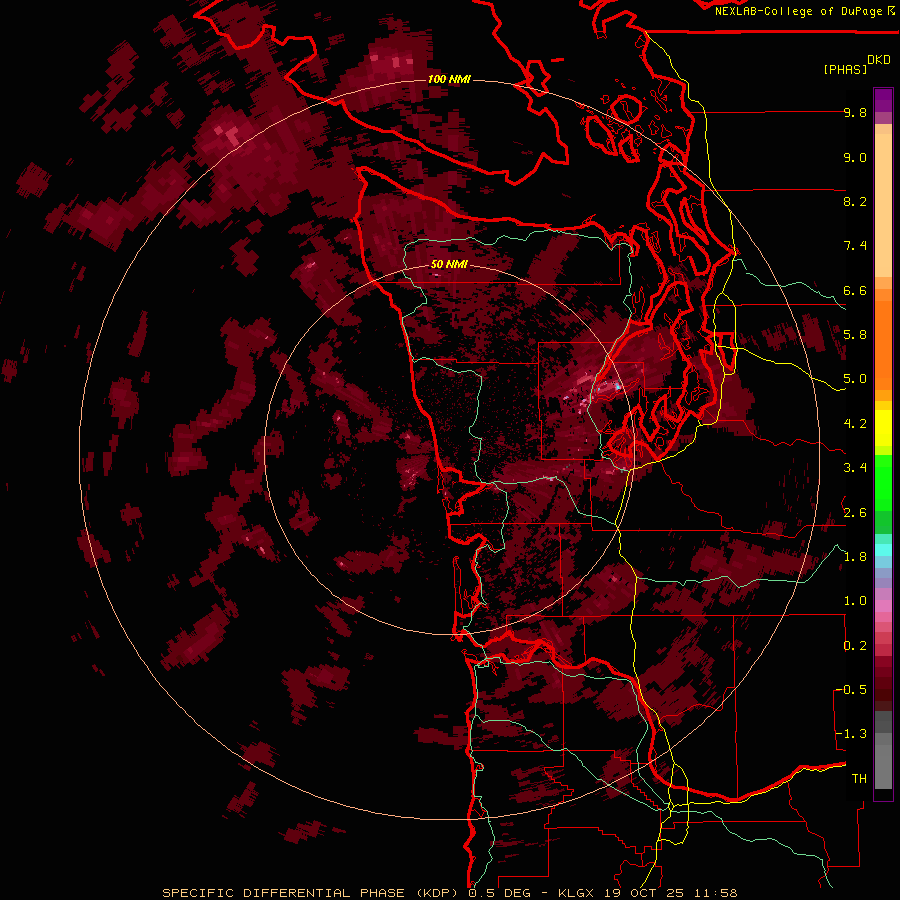Click the 11:58 time stamp in the caption
The height and width of the screenshot is (900, 900).
pyautogui.click(x=715, y=893)
